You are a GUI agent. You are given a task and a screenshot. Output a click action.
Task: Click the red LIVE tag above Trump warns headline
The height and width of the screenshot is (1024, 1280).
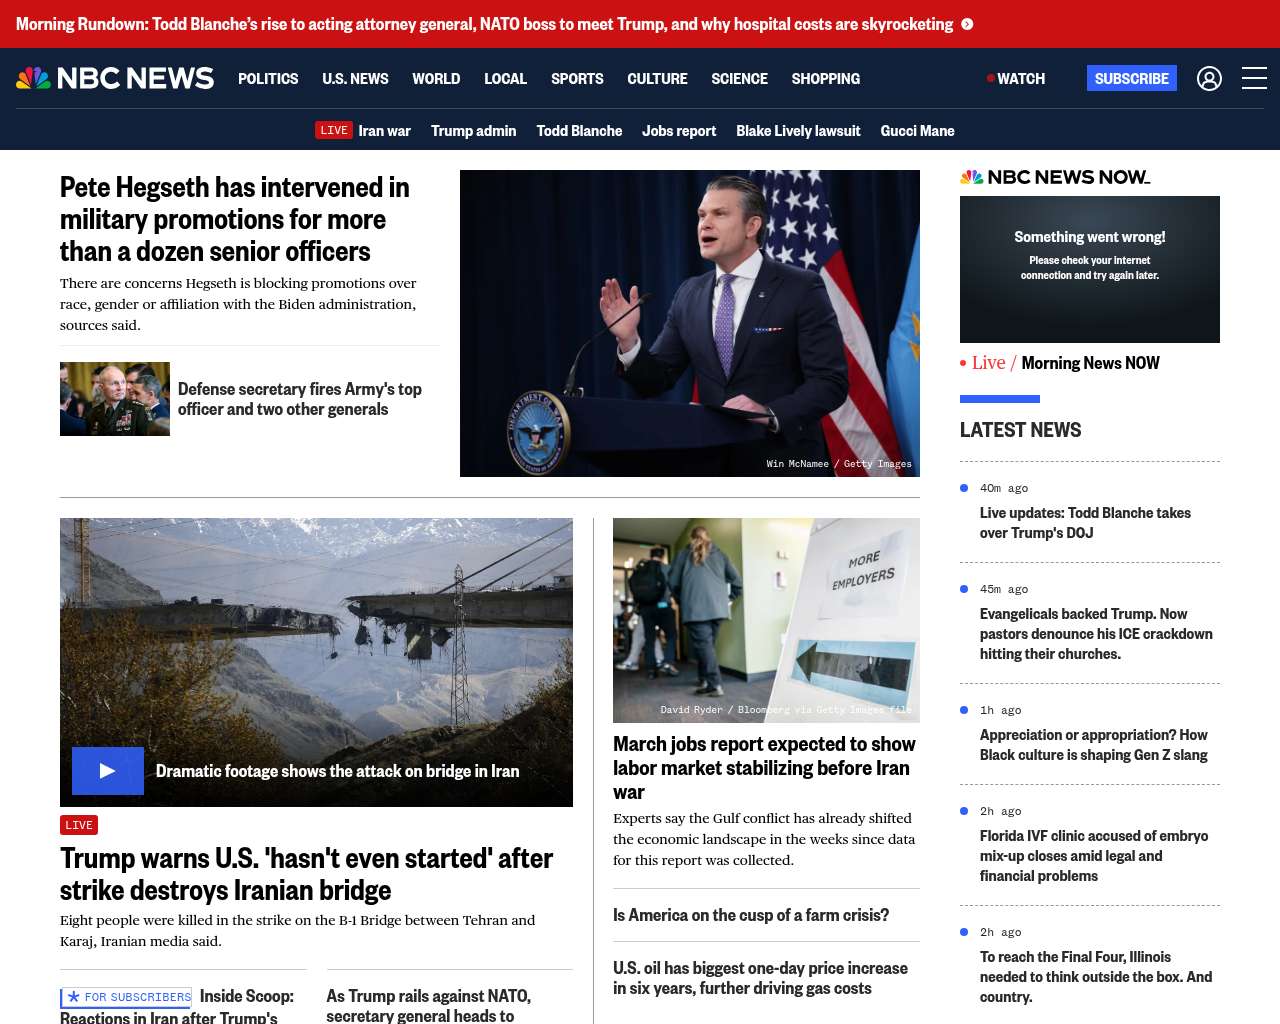pyautogui.click(x=79, y=825)
